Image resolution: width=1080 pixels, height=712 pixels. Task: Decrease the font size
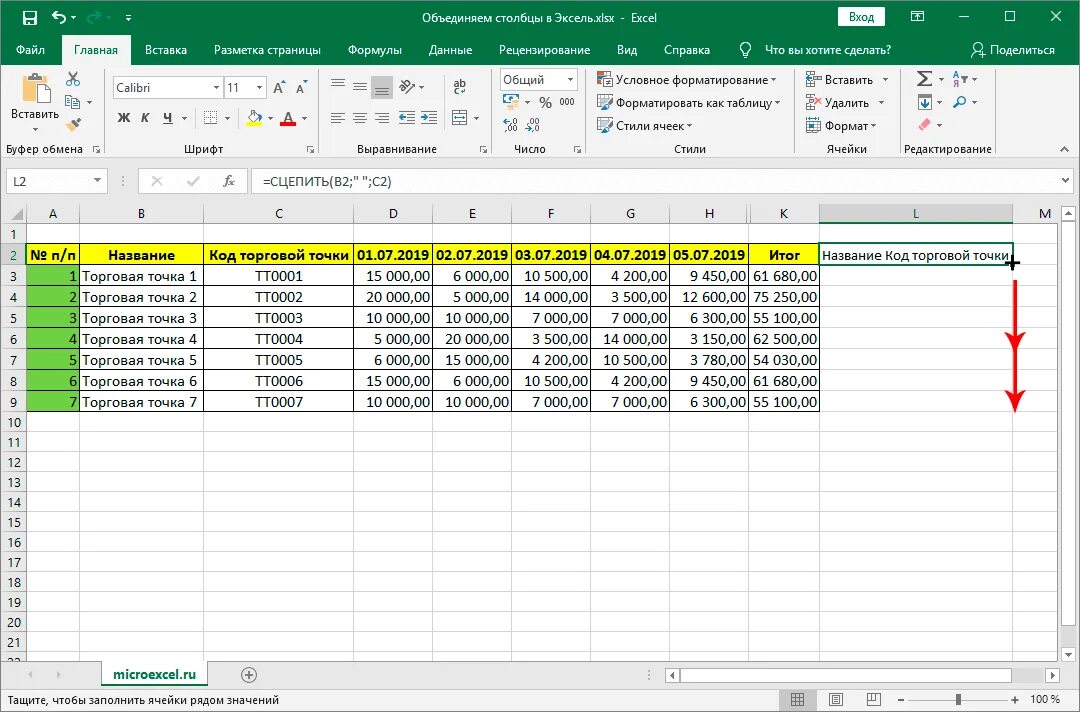(302, 87)
